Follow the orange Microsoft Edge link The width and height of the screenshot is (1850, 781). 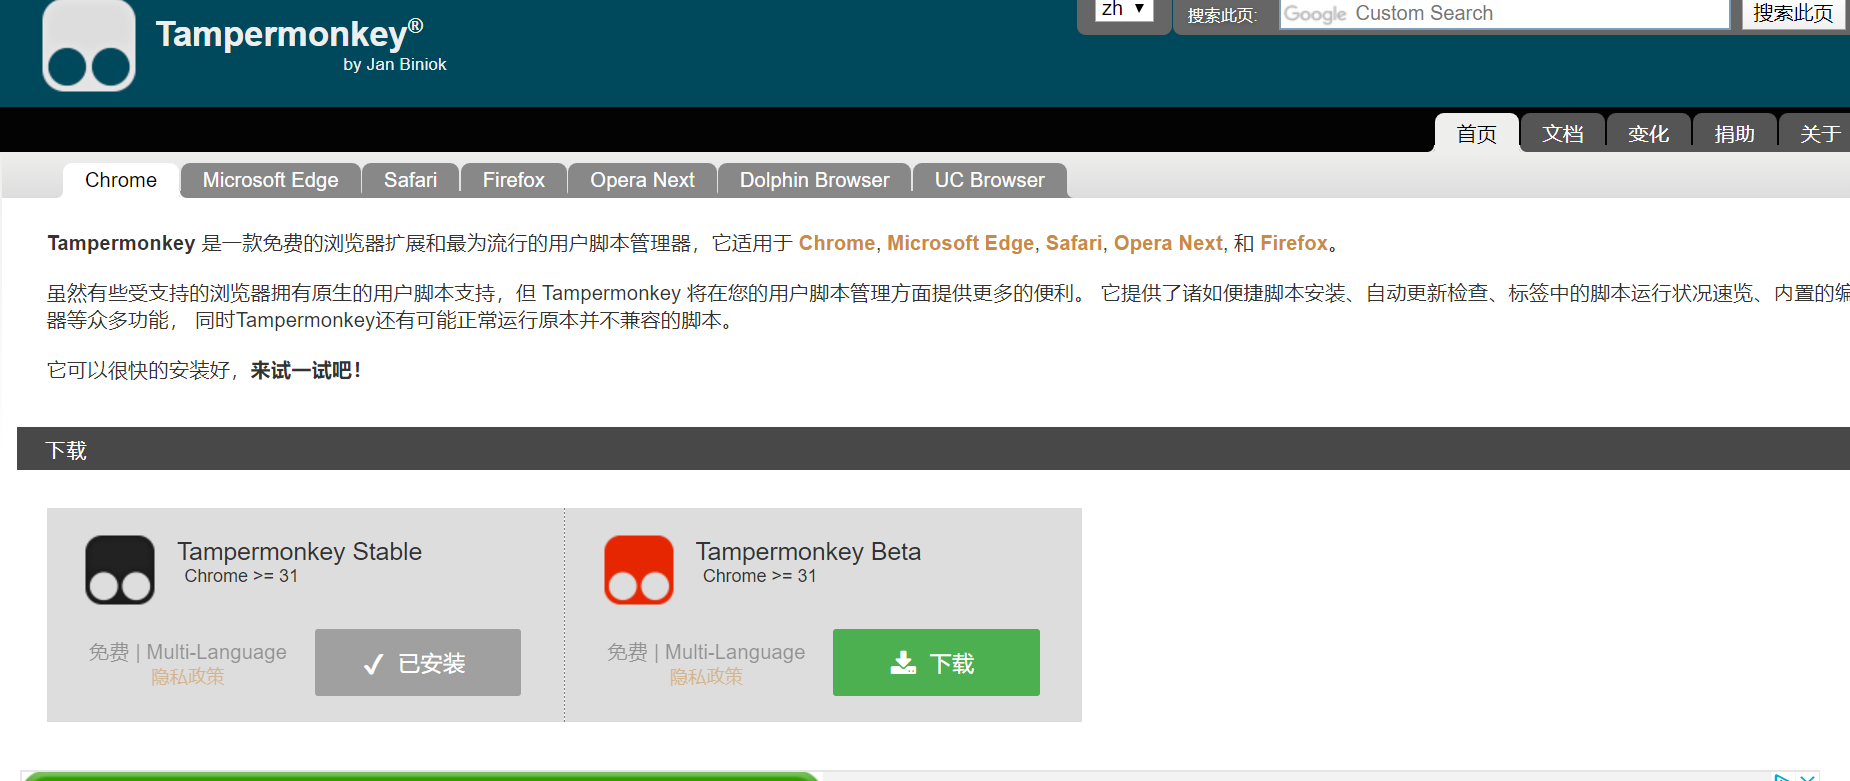[x=960, y=243]
